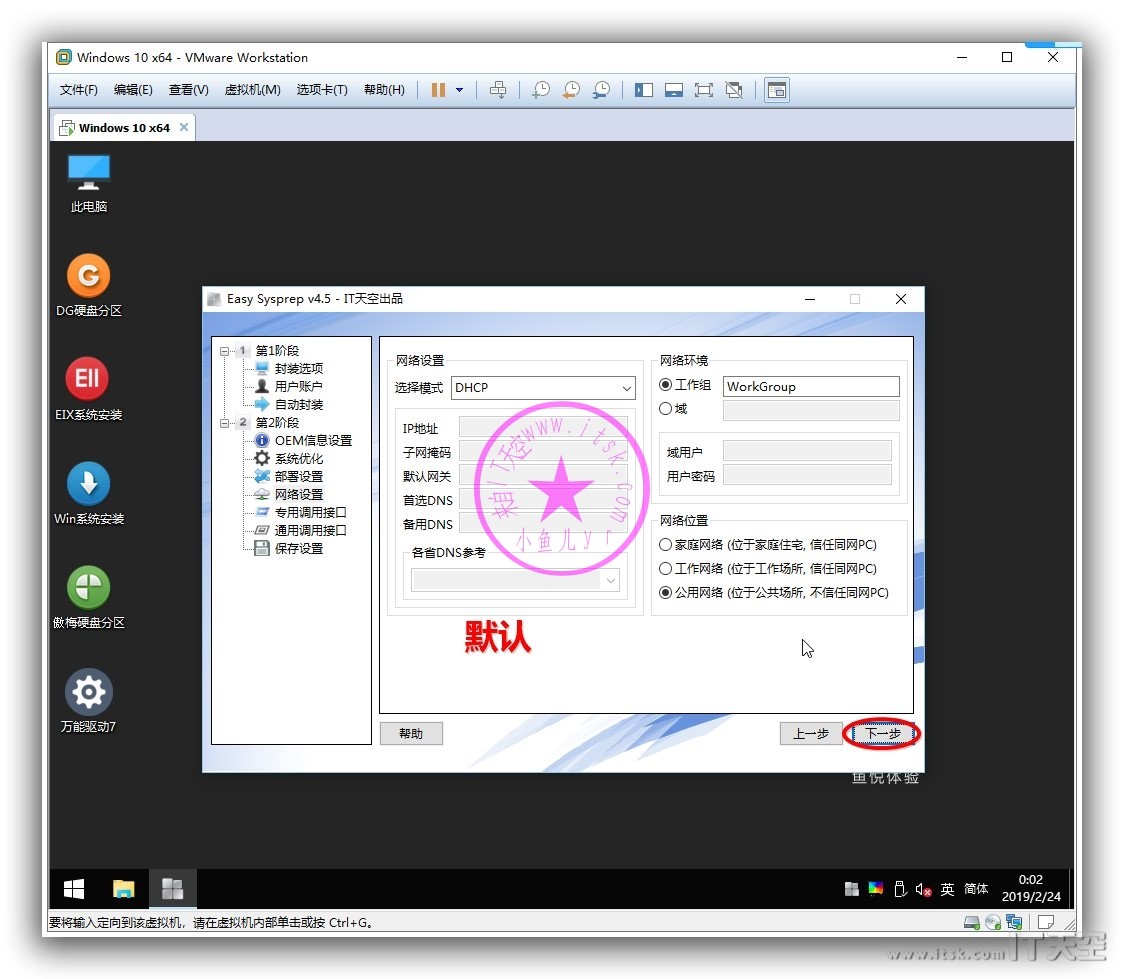Proceed with the 下一步 button

point(882,733)
